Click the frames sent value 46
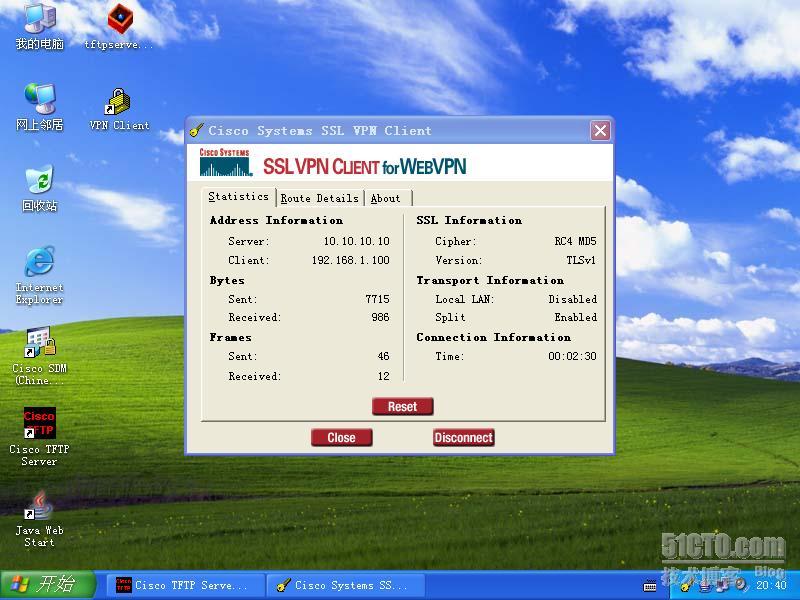 384,356
